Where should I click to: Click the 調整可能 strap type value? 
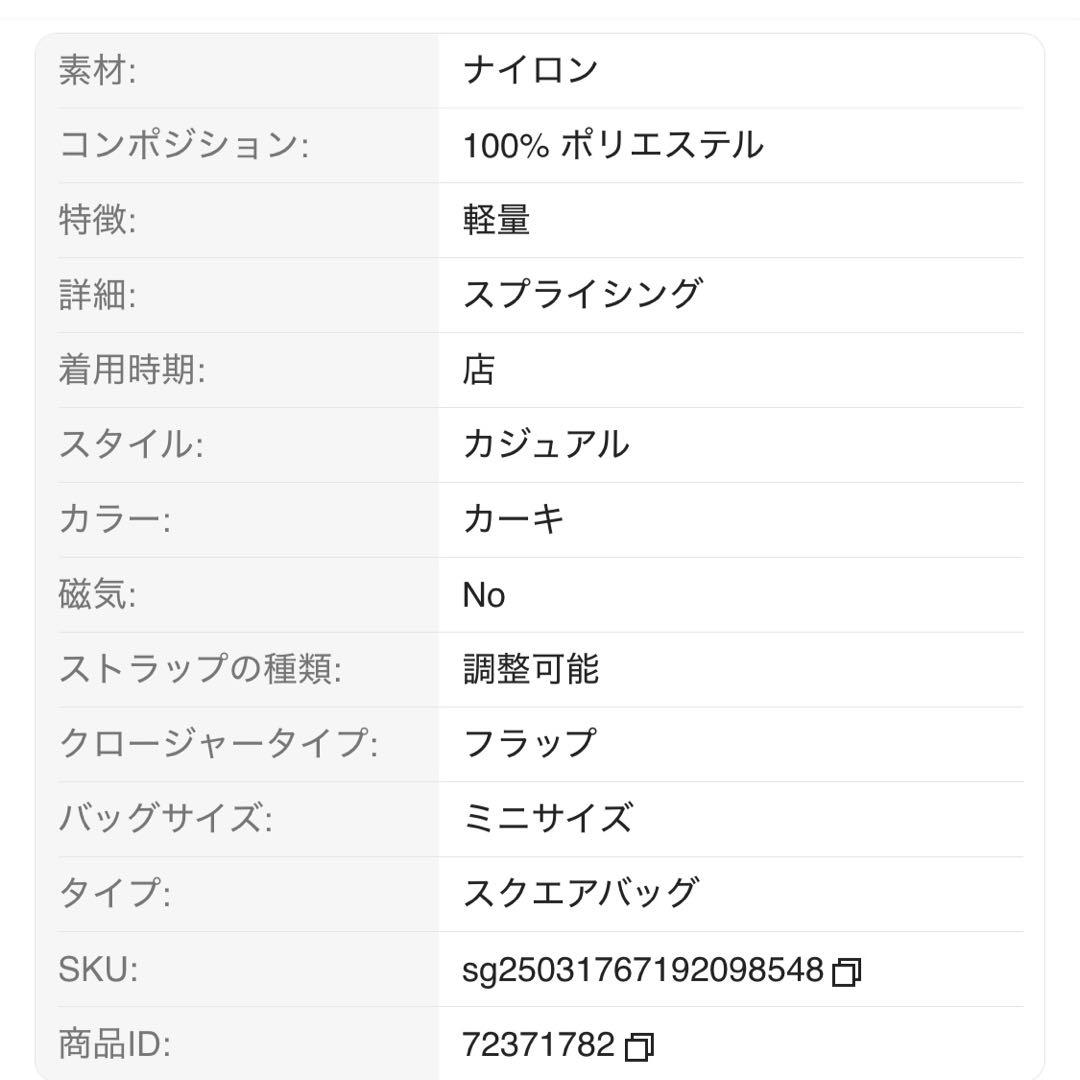[530, 669]
